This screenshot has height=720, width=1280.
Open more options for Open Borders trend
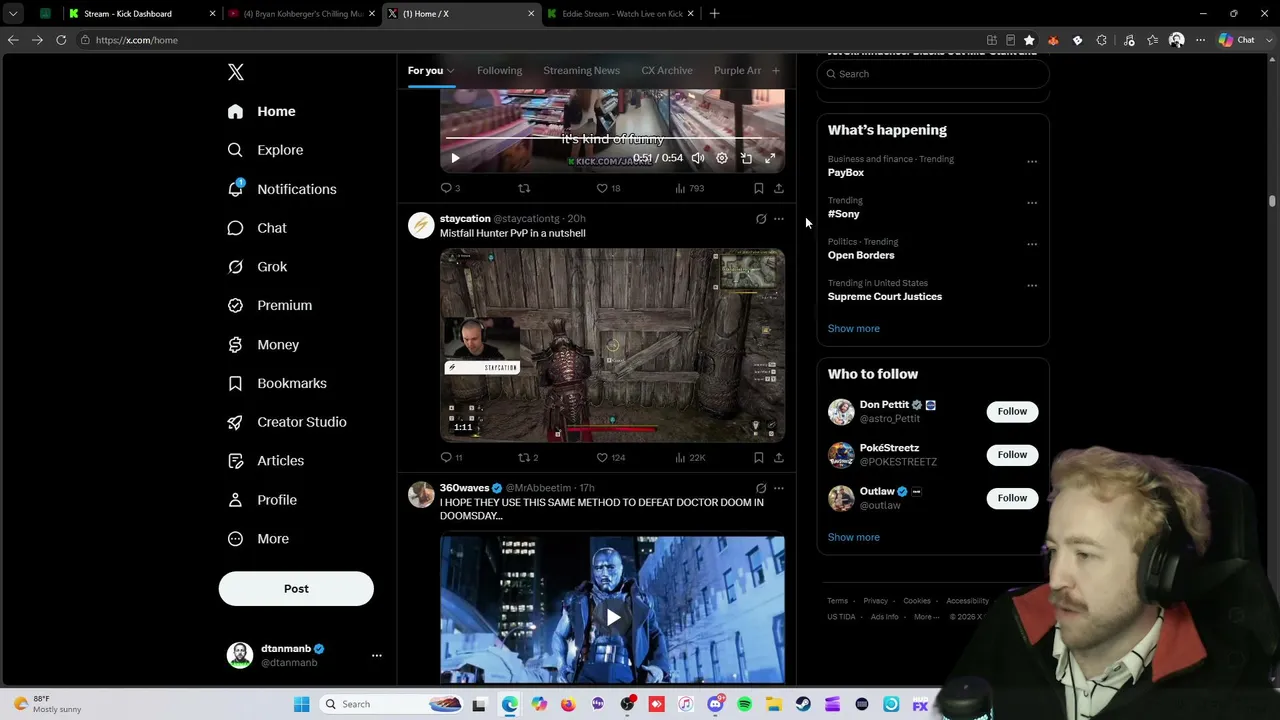coord(1032,244)
